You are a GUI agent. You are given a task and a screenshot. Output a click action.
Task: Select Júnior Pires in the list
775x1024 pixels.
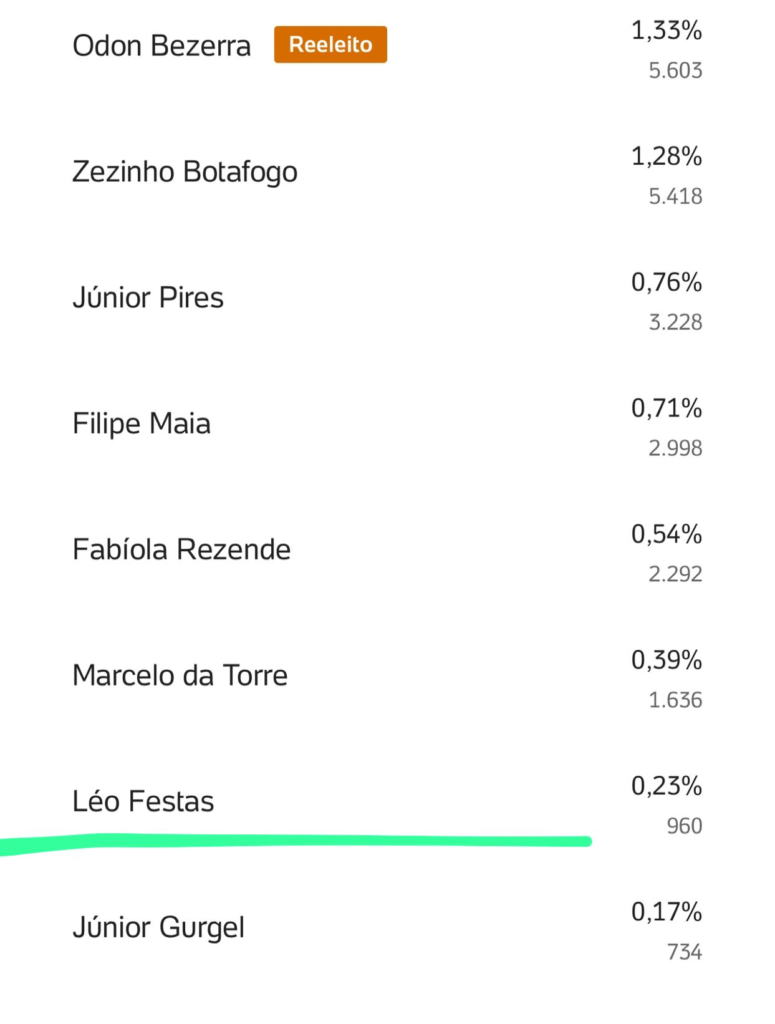coord(148,298)
